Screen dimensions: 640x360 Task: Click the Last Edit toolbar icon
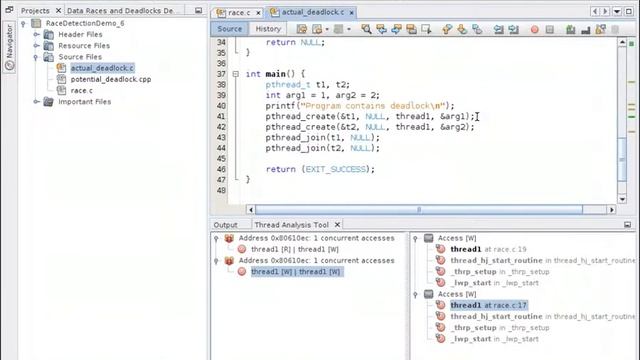[x=302, y=29]
